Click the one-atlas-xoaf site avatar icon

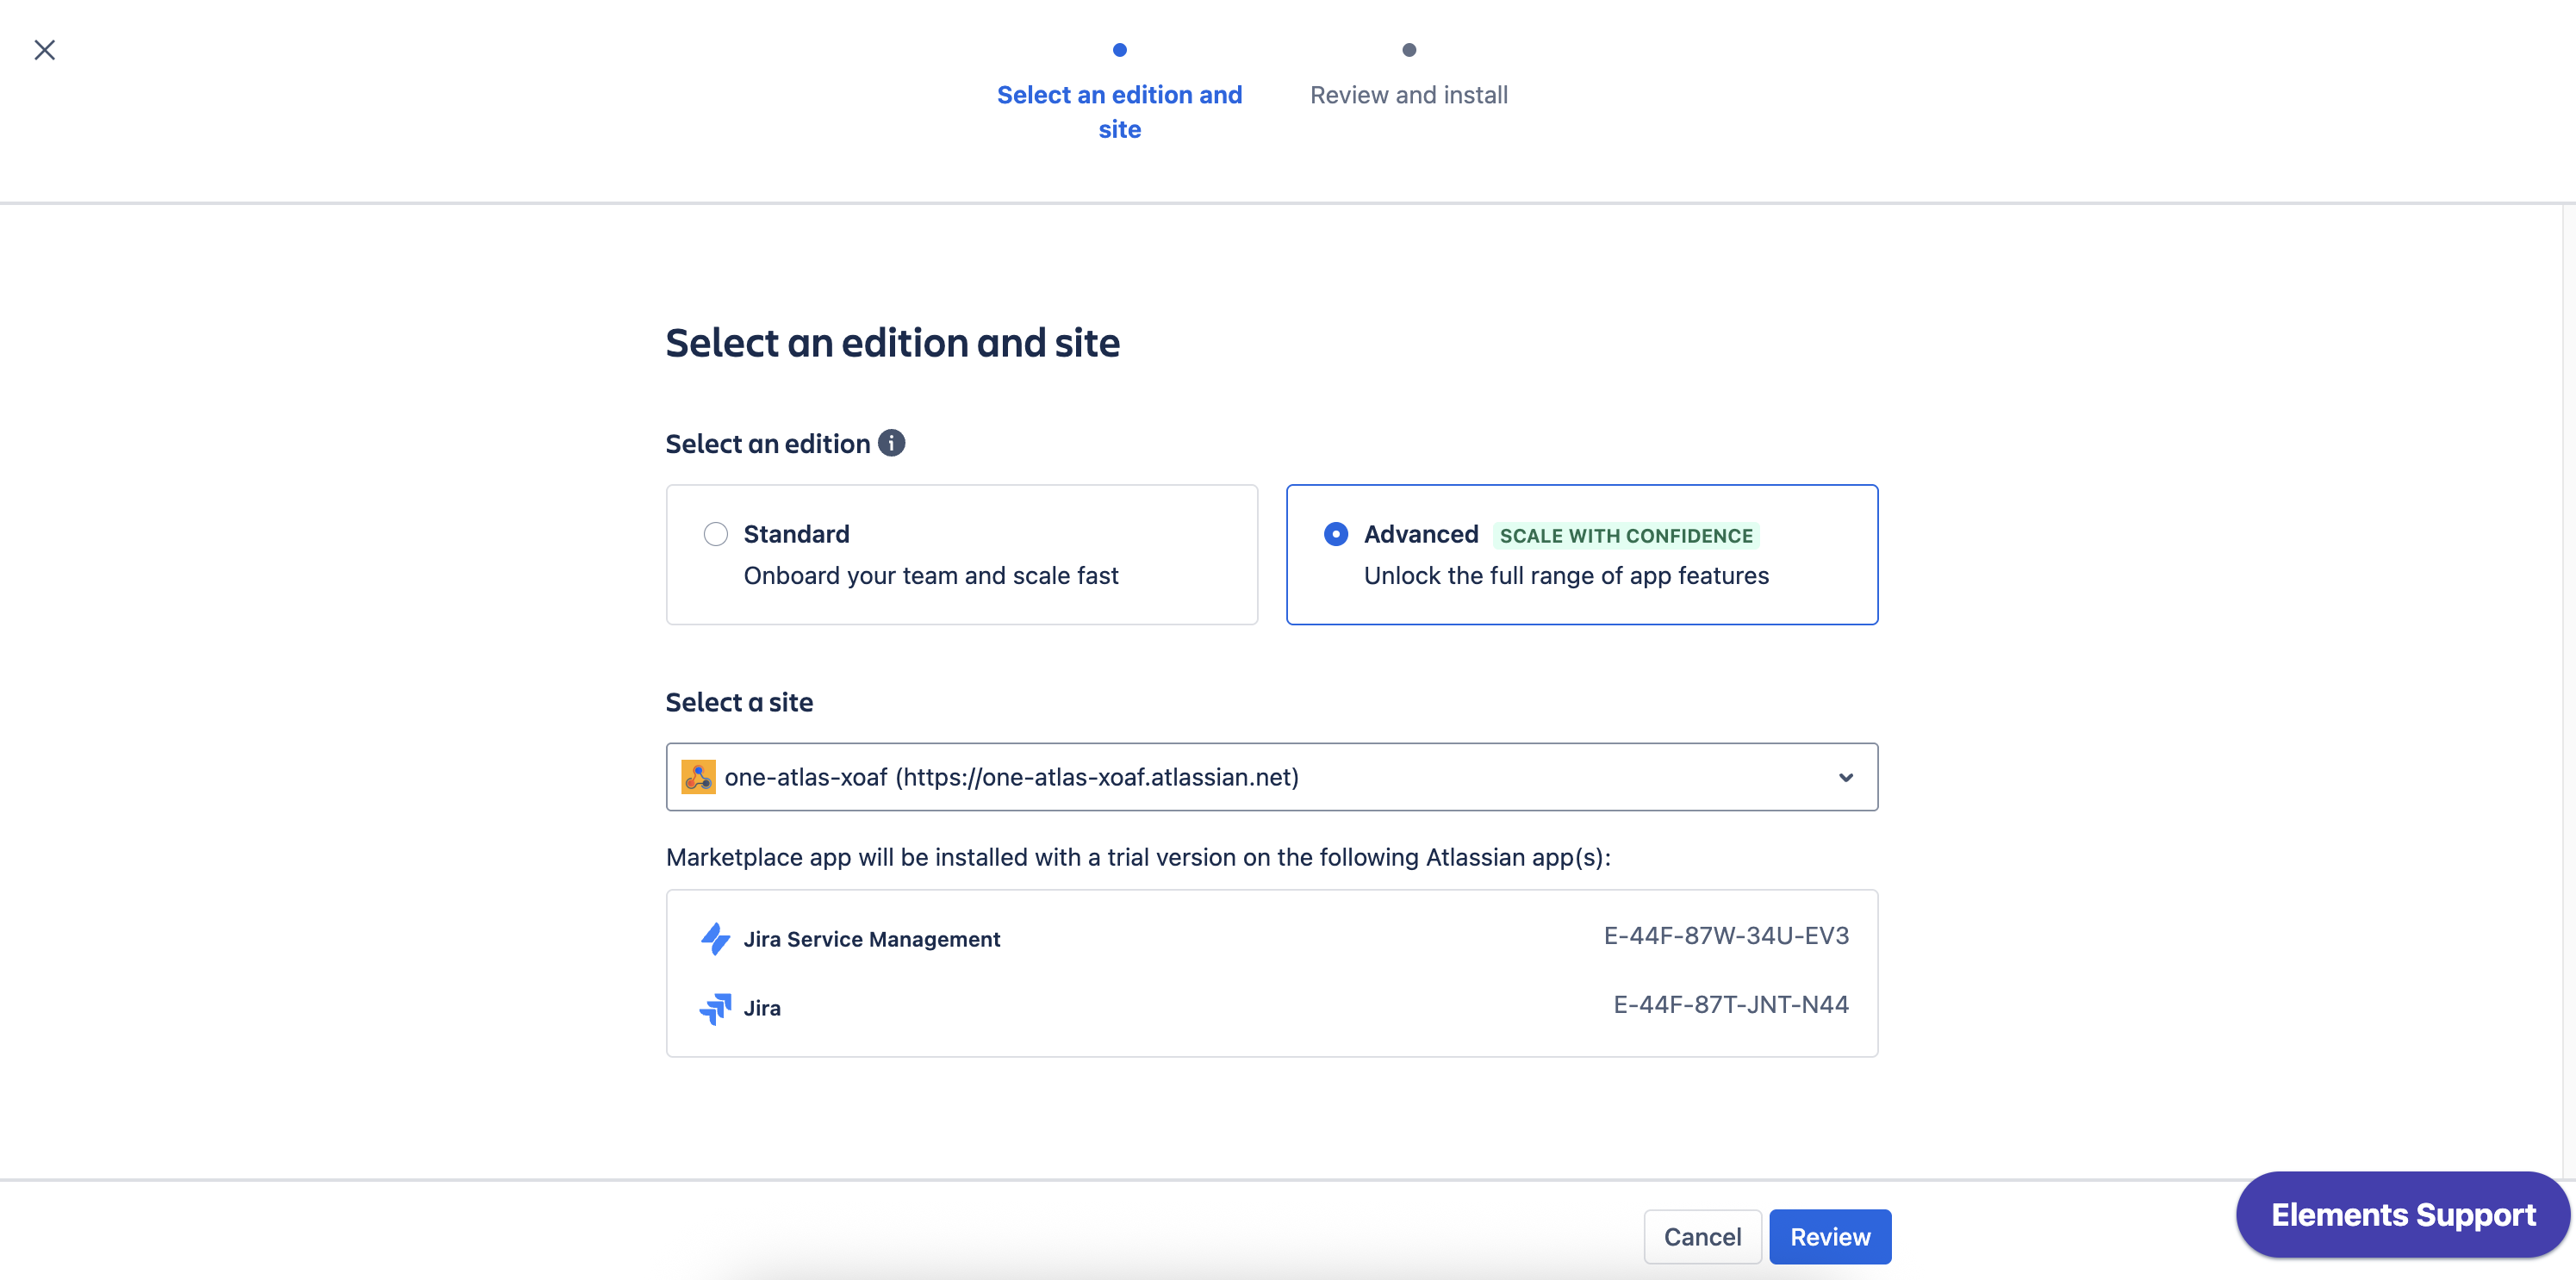tap(698, 777)
